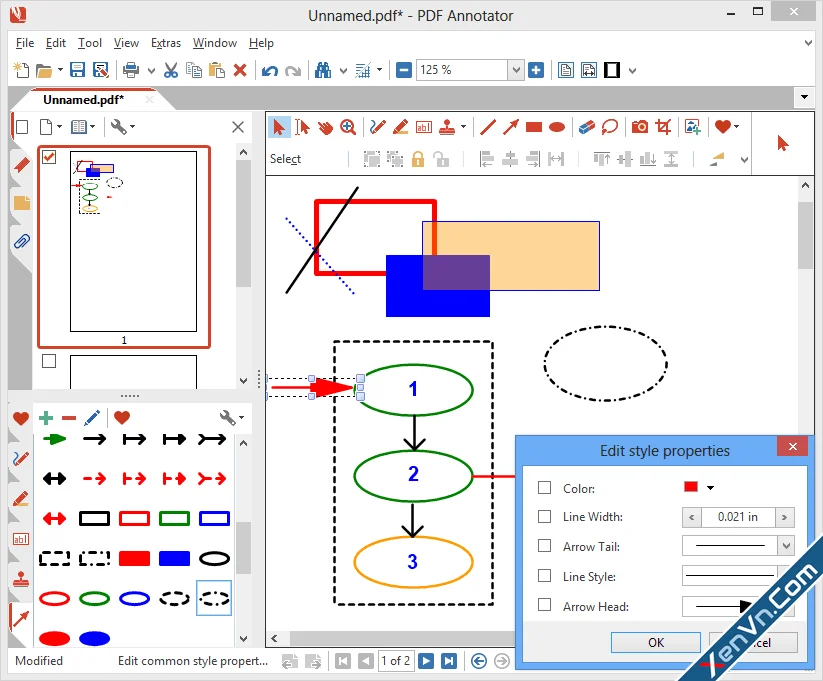The width and height of the screenshot is (823, 681).
Task: Open the document tabs list dropdown
Action: (804, 98)
